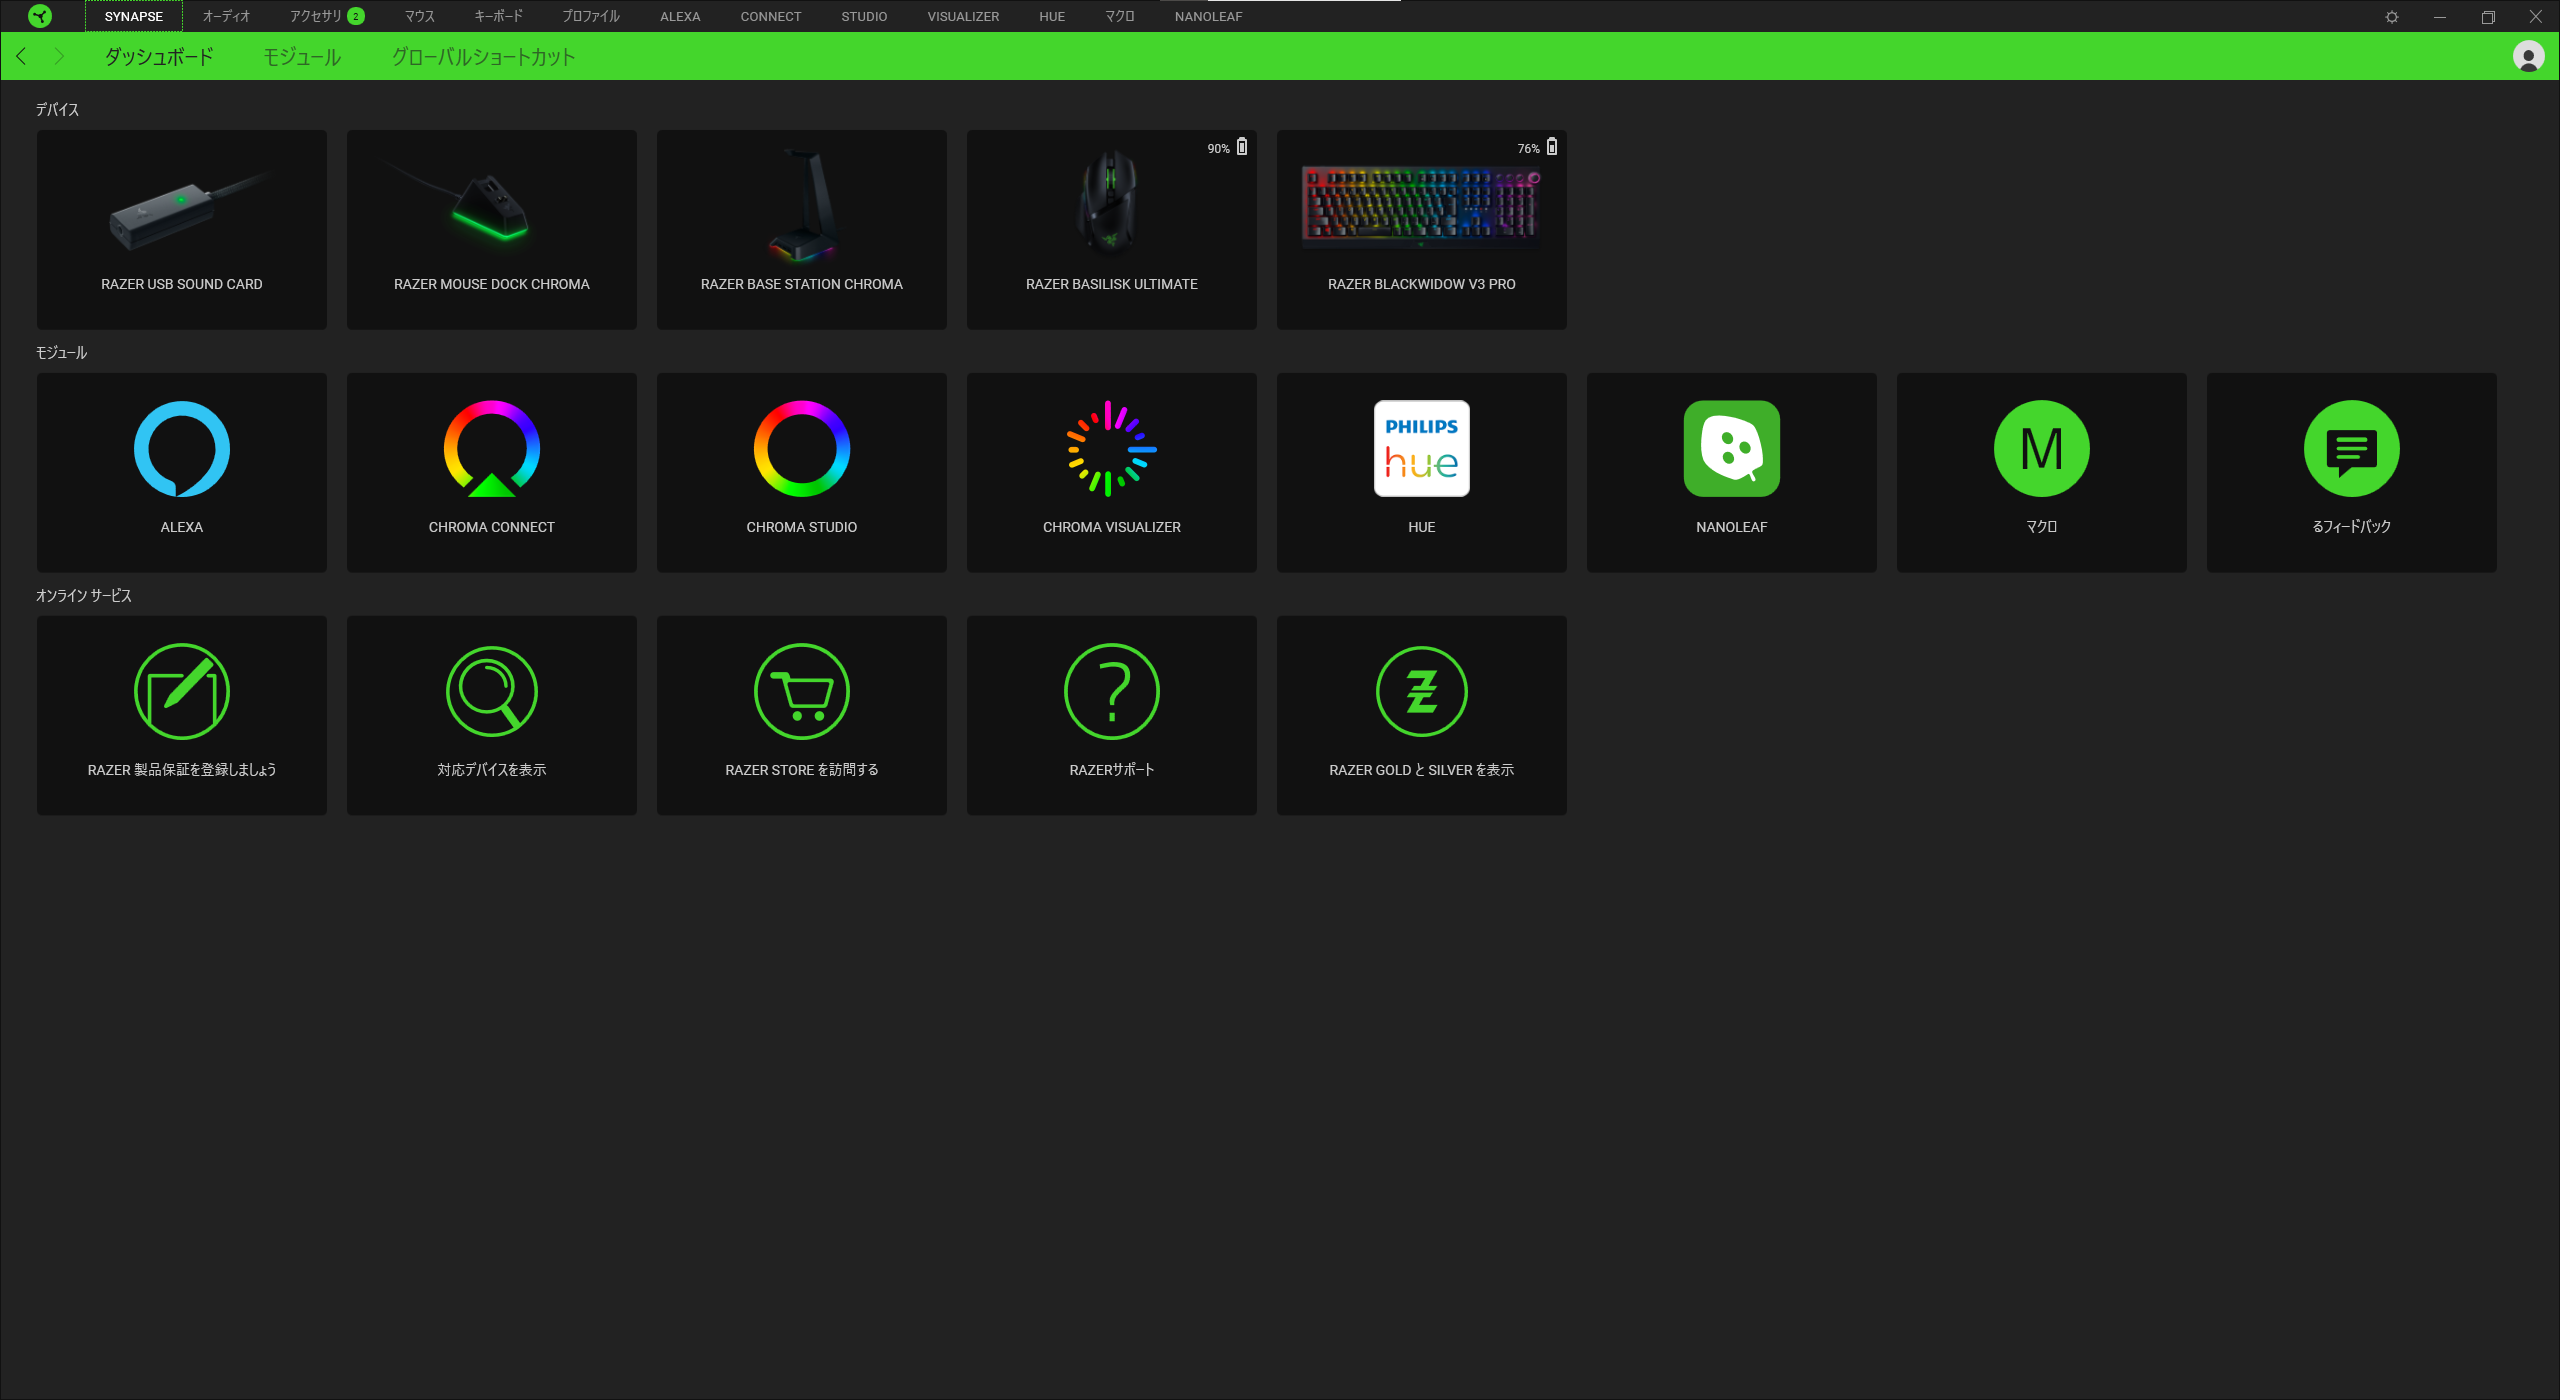Switch to the NANOLEAF top tab

tap(1208, 16)
